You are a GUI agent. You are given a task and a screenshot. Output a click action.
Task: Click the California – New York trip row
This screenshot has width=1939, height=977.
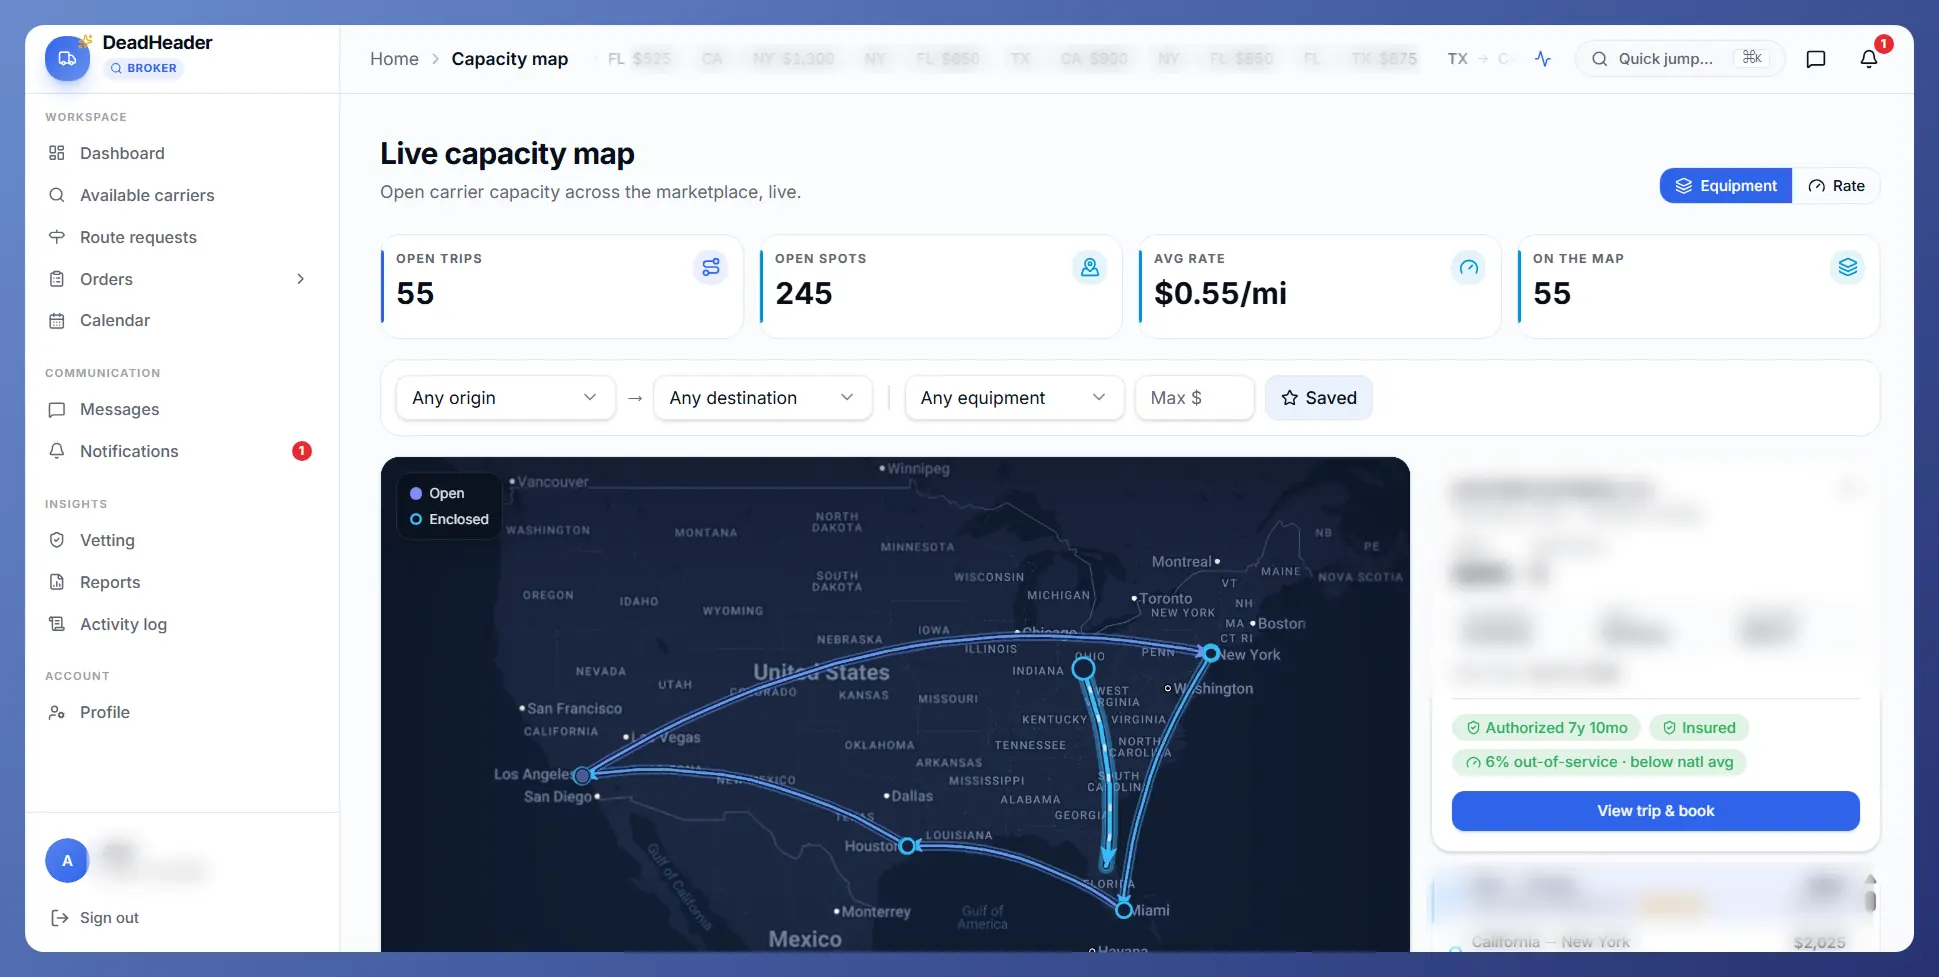[1655, 941]
